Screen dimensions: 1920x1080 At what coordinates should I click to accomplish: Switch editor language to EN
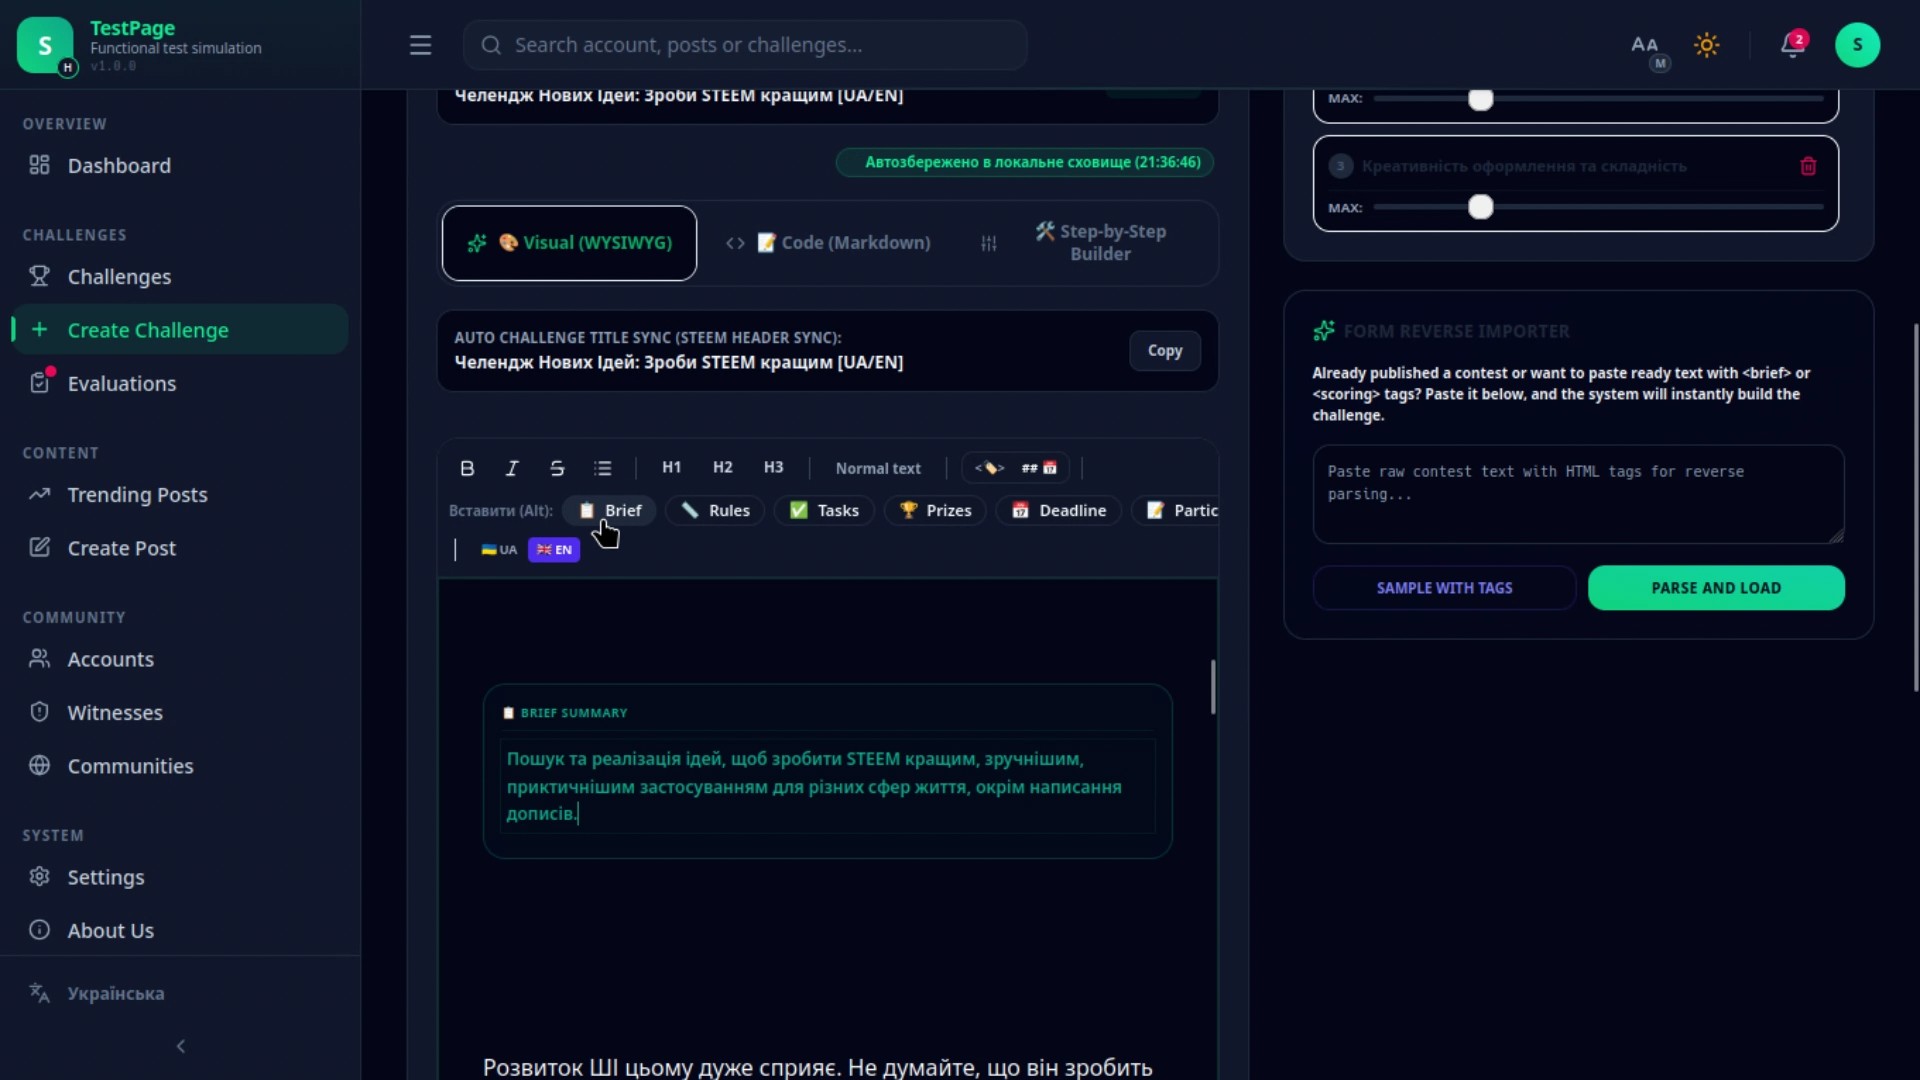(554, 549)
